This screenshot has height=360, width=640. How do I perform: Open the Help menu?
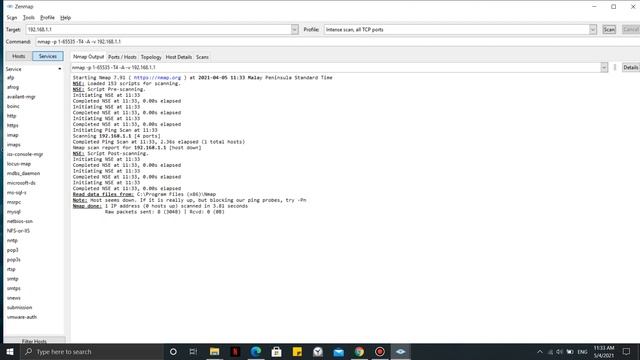point(65,18)
